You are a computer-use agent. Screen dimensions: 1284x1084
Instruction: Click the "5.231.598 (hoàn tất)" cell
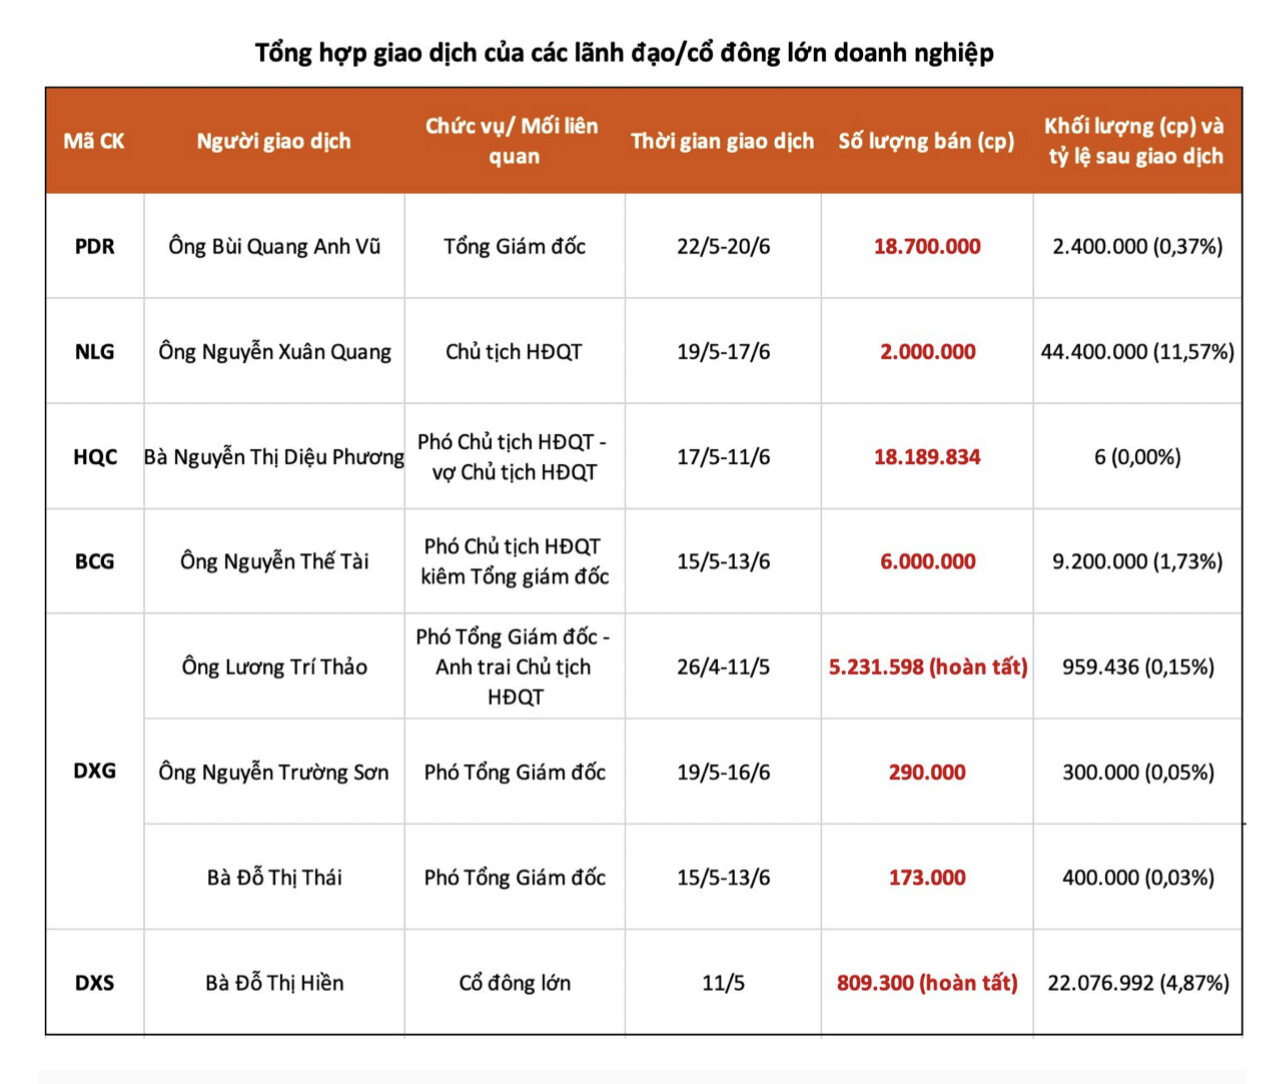(x=927, y=667)
